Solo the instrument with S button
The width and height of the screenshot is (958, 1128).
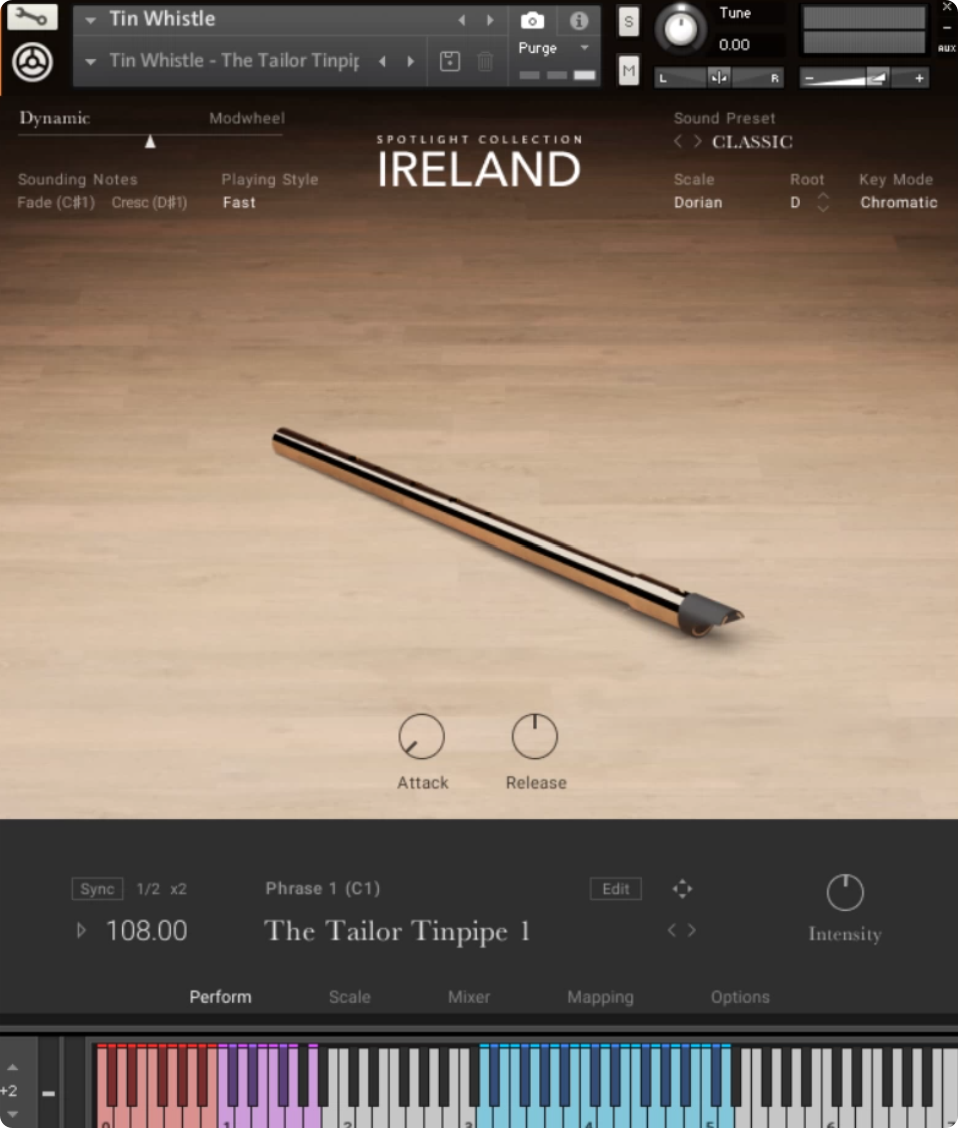coord(629,22)
